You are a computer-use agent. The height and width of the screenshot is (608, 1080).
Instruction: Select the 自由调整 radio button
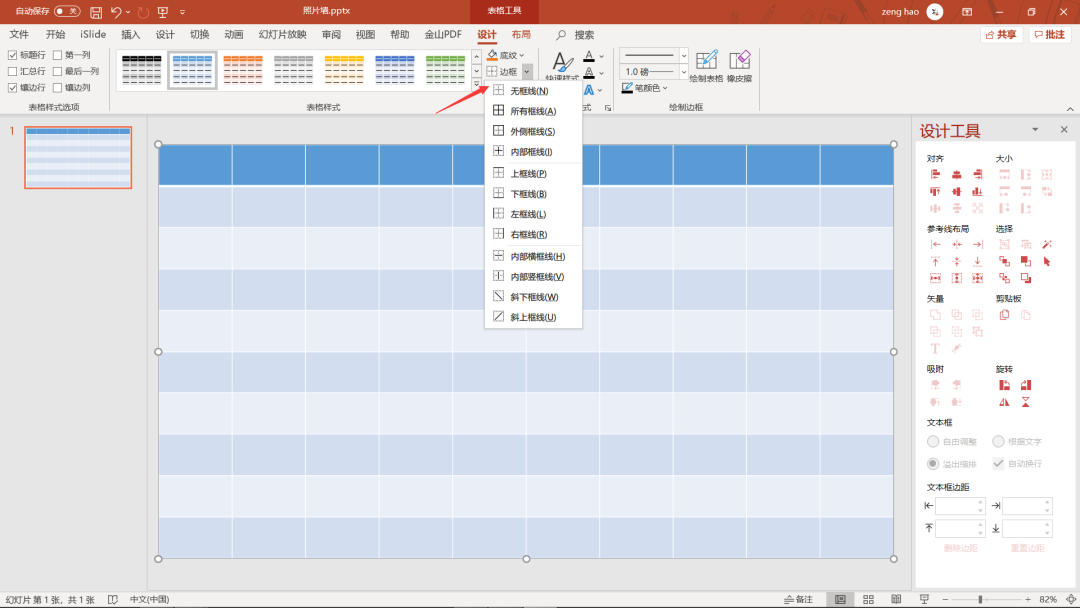click(x=933, y=441)
